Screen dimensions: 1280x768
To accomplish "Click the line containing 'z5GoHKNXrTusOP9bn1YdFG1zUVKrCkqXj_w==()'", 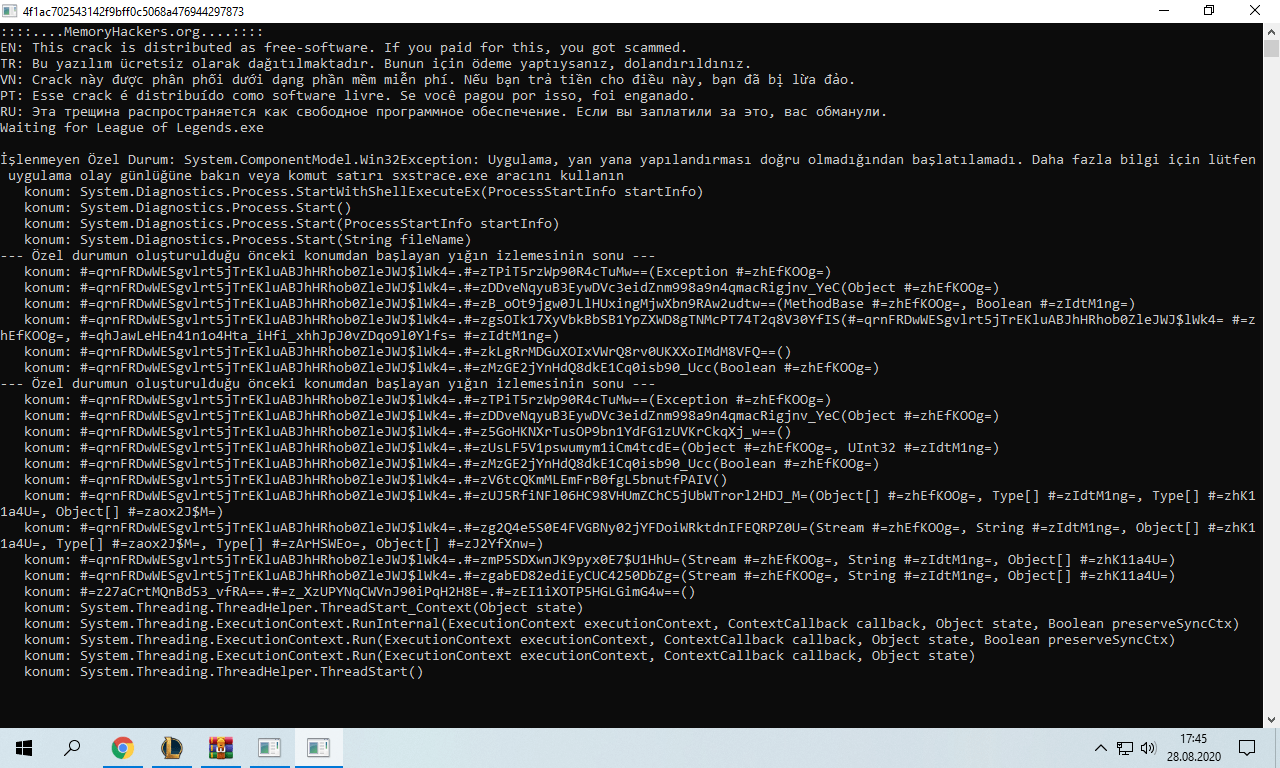I will 408,432.
